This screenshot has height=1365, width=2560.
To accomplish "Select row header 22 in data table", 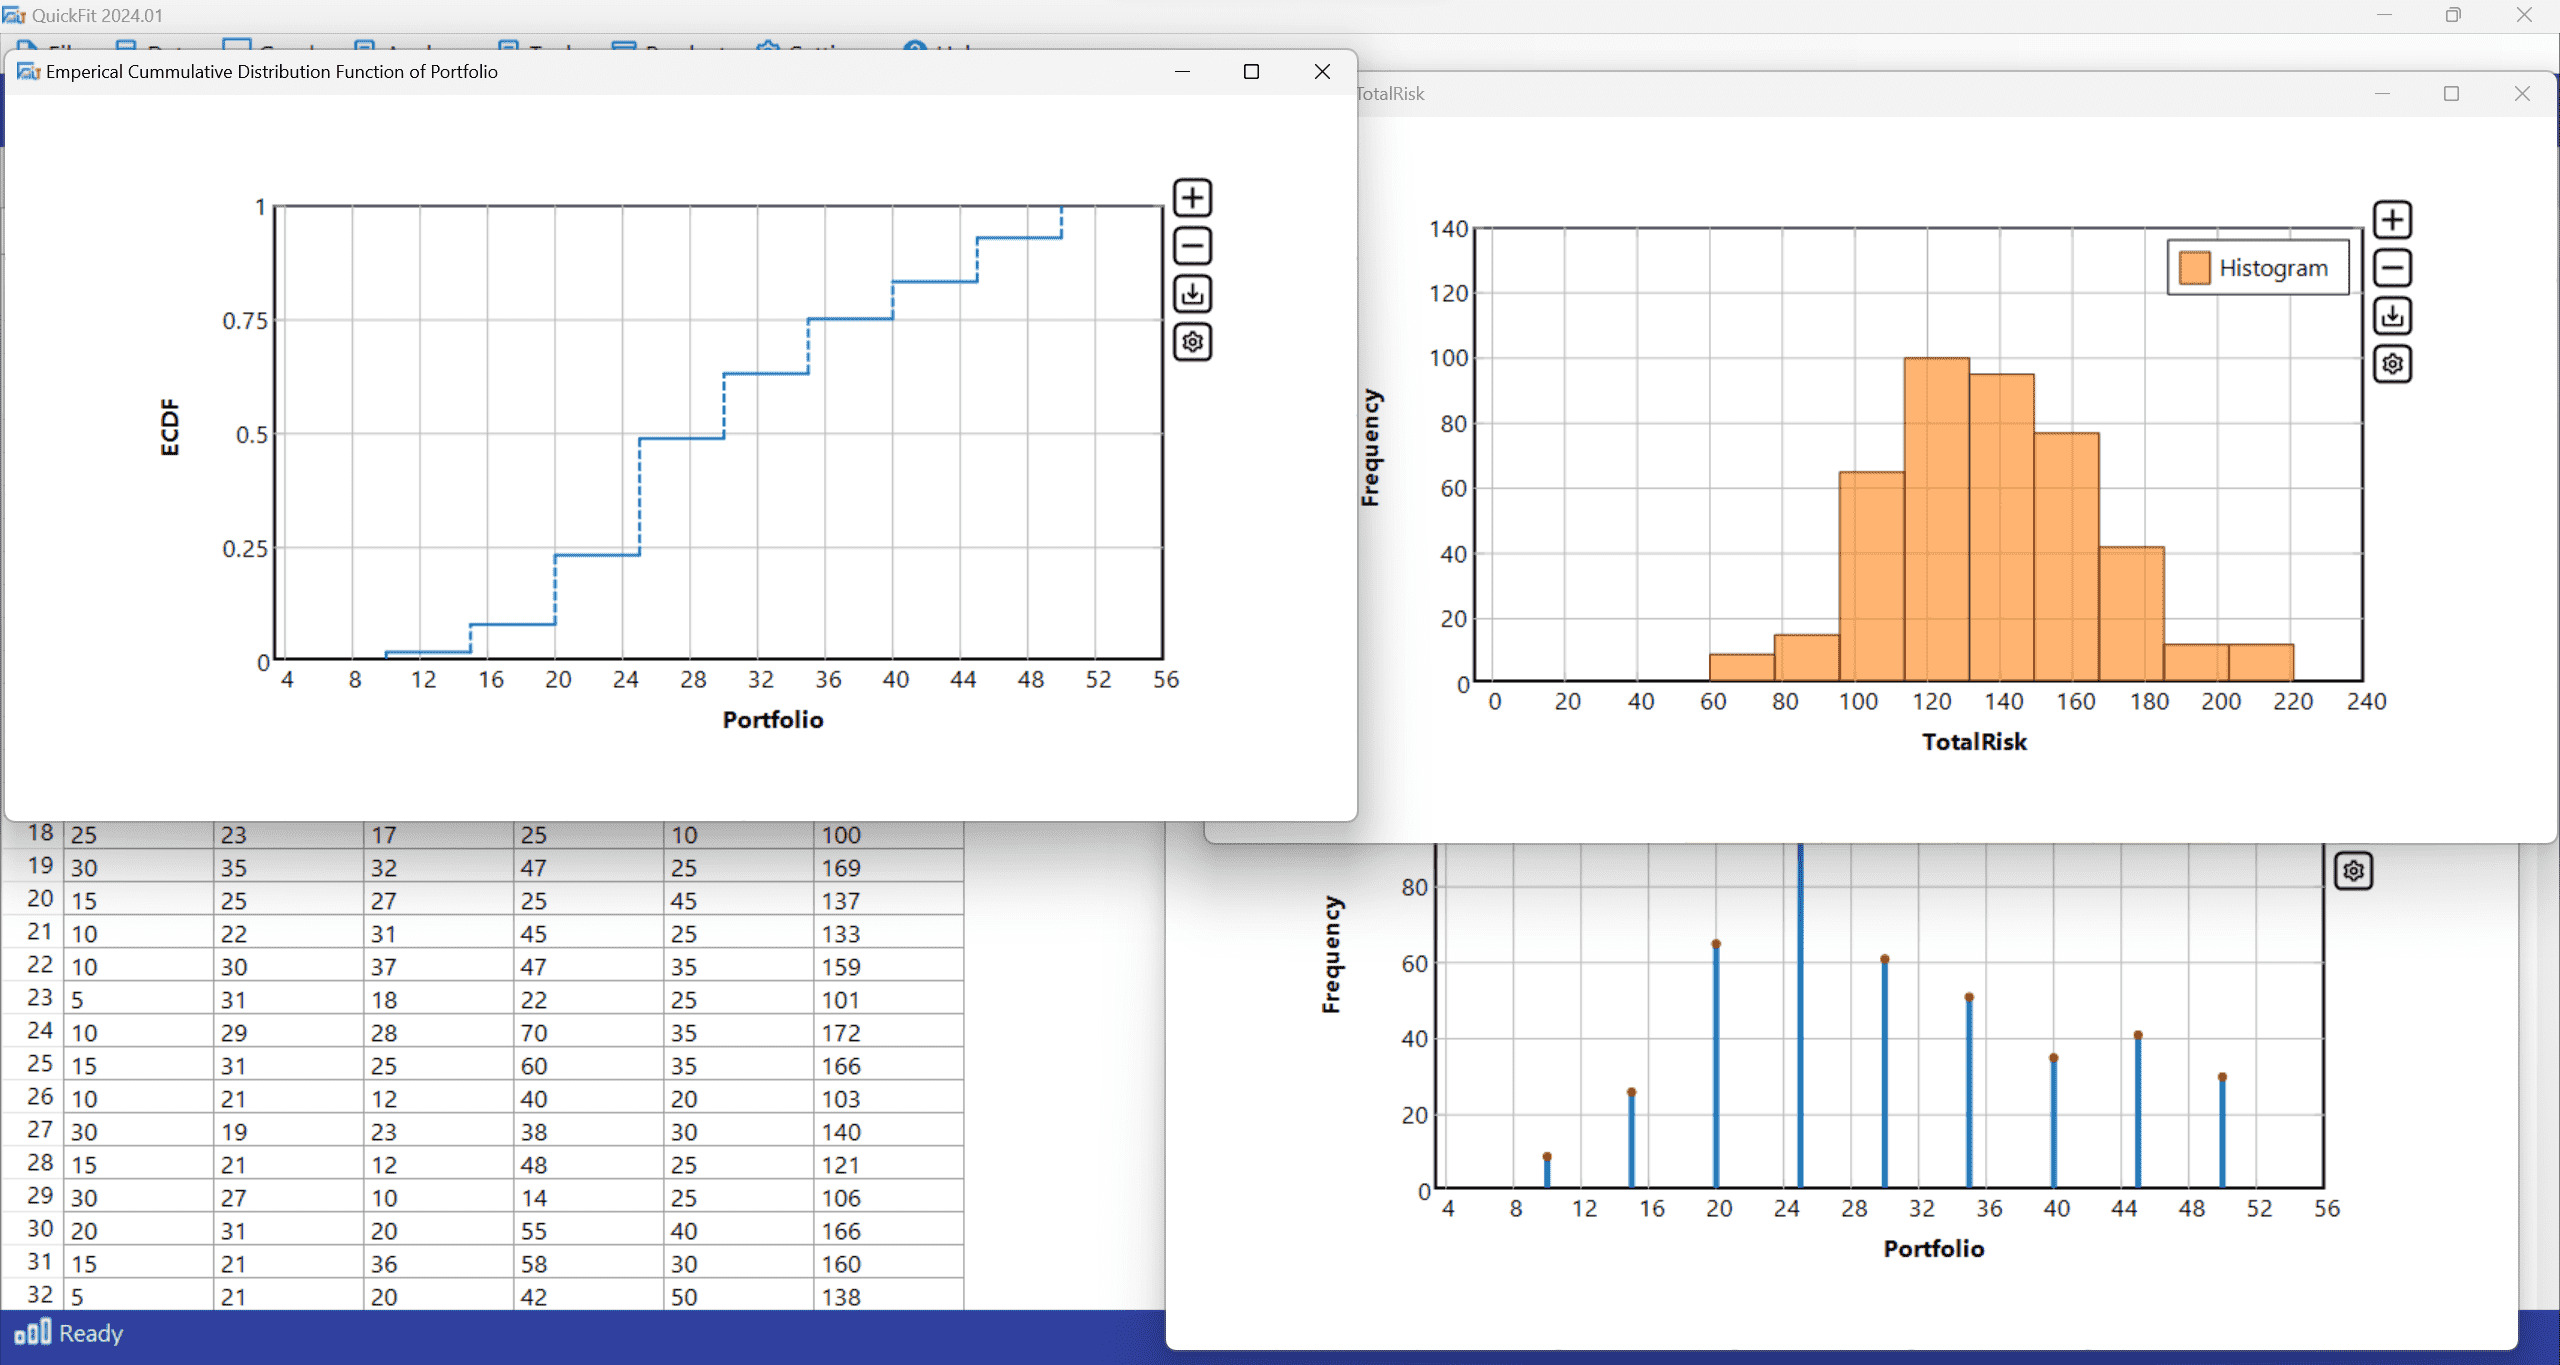I will click(x=33, y=966).
